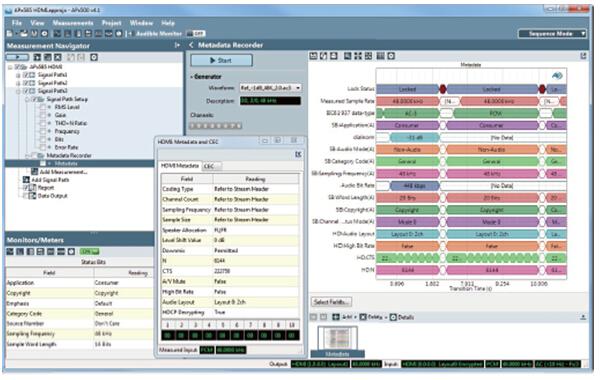Image resolution: width=600 pixels, height=380 pixels.
Task: Click the AP logo icon on the graph
Action: click(x=557, y=75)
